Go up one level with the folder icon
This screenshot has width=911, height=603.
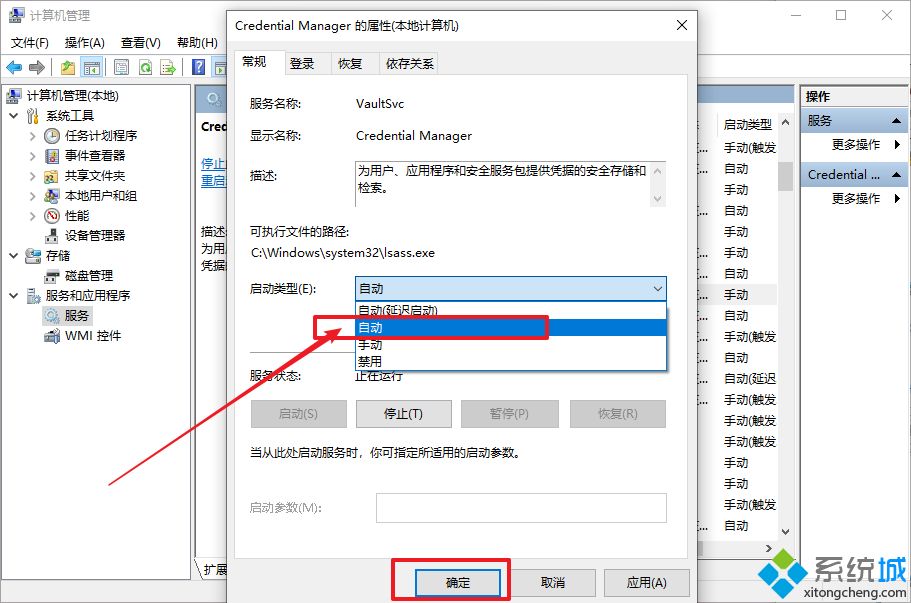click(x=68, y=68)
